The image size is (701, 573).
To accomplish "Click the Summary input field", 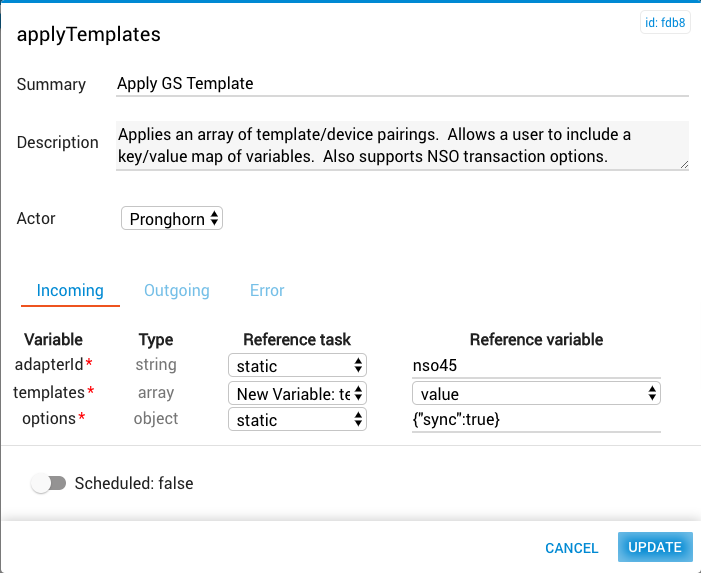I will click(402, 84).
